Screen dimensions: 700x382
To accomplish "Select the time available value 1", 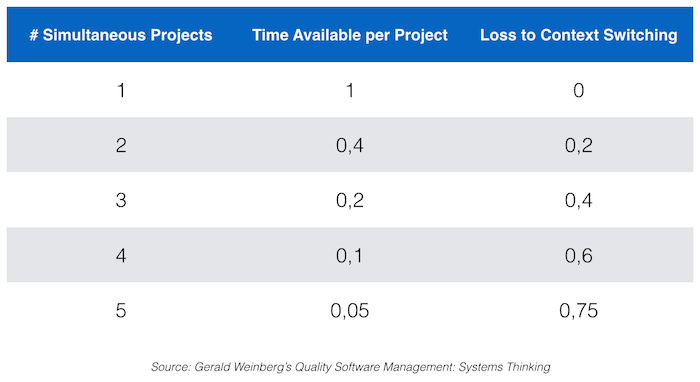I will point(350,91).
